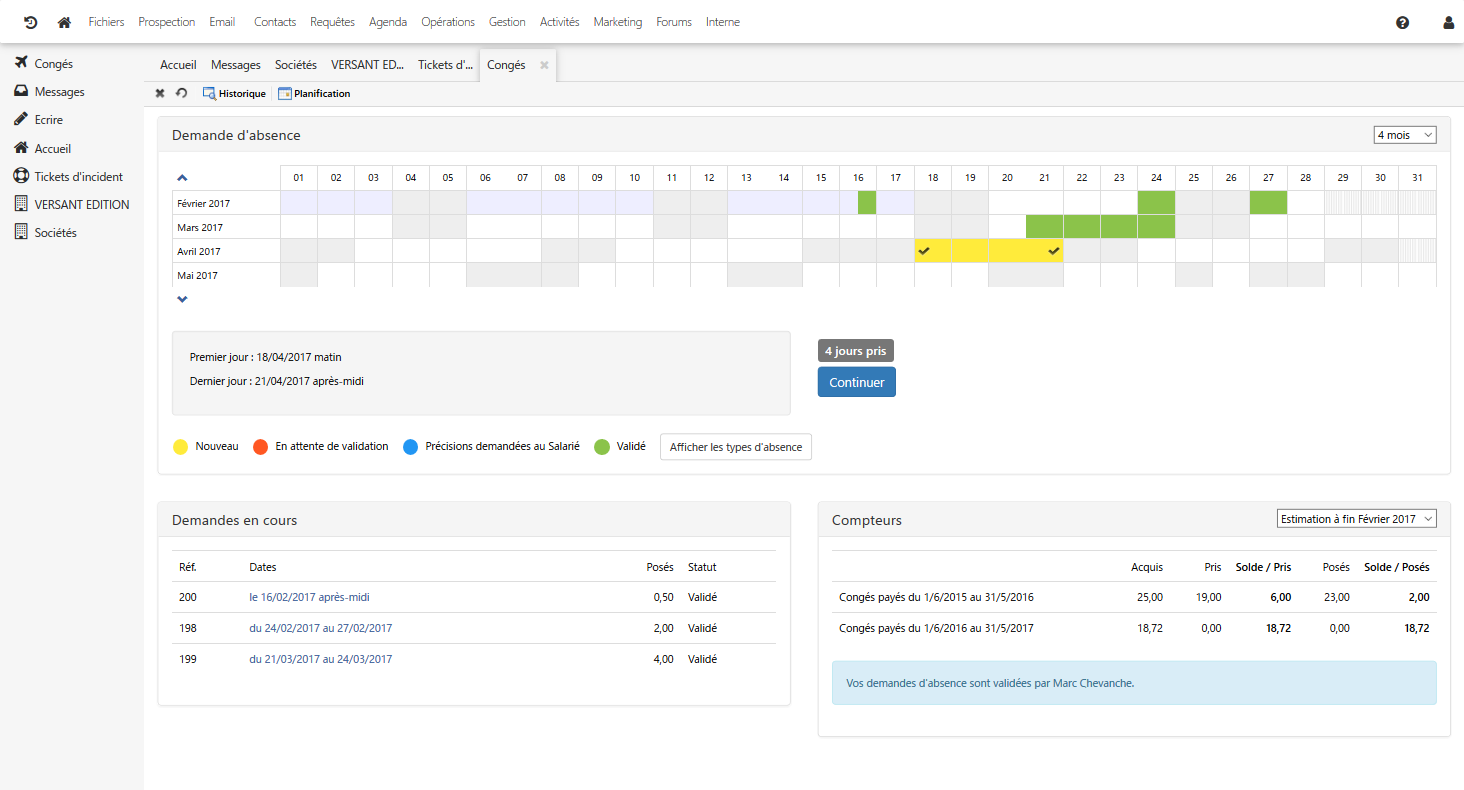Open the Opérations menu

point(448,22)
